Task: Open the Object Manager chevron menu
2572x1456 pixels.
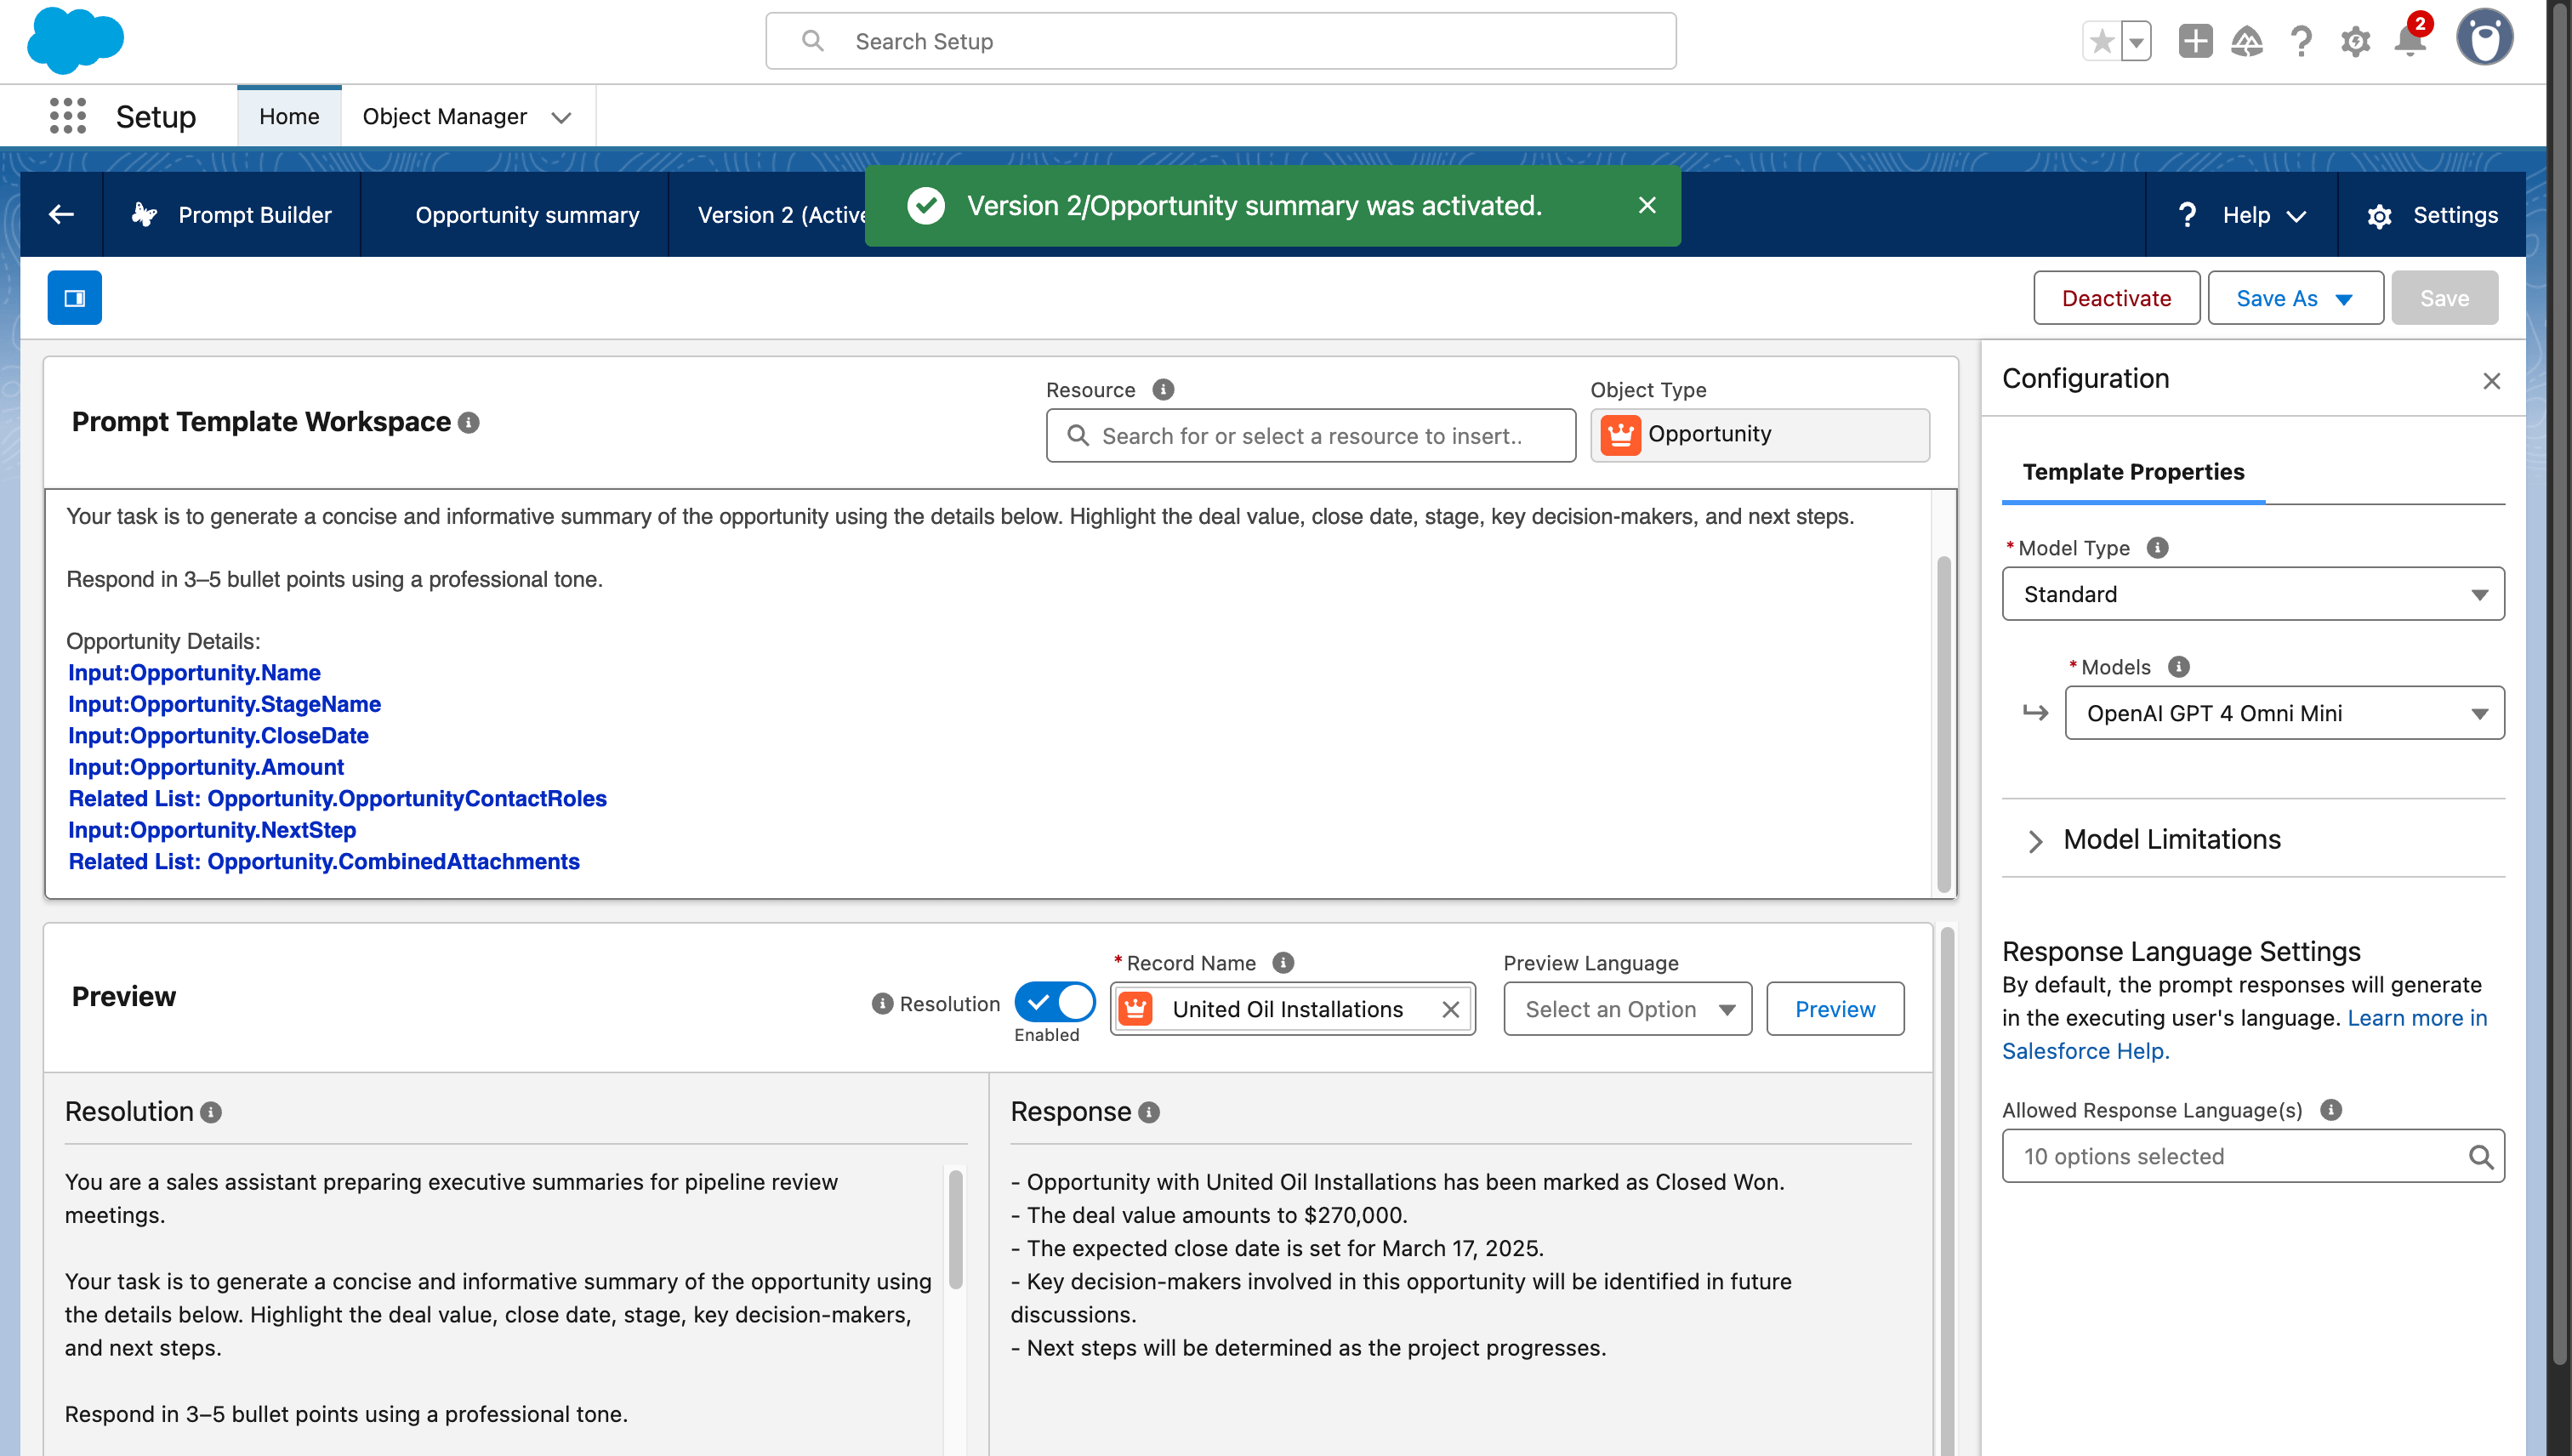Action: (x=562, y=117)
